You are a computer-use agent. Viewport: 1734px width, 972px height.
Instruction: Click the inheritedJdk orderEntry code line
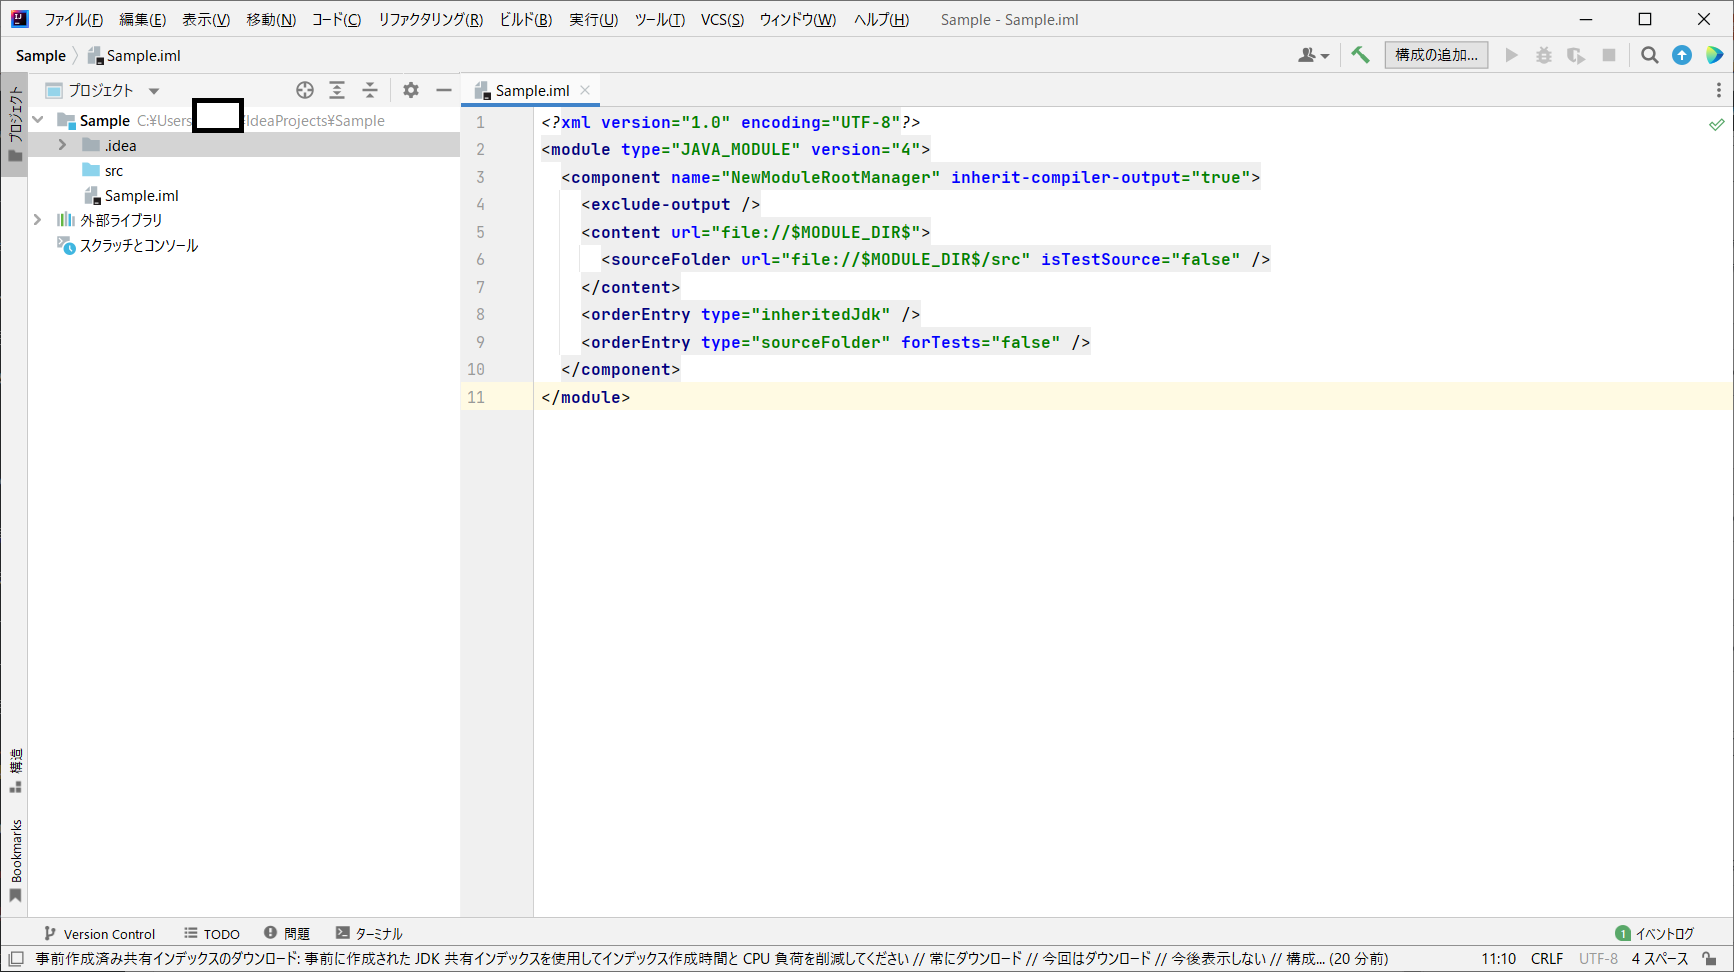pos(750,314)
